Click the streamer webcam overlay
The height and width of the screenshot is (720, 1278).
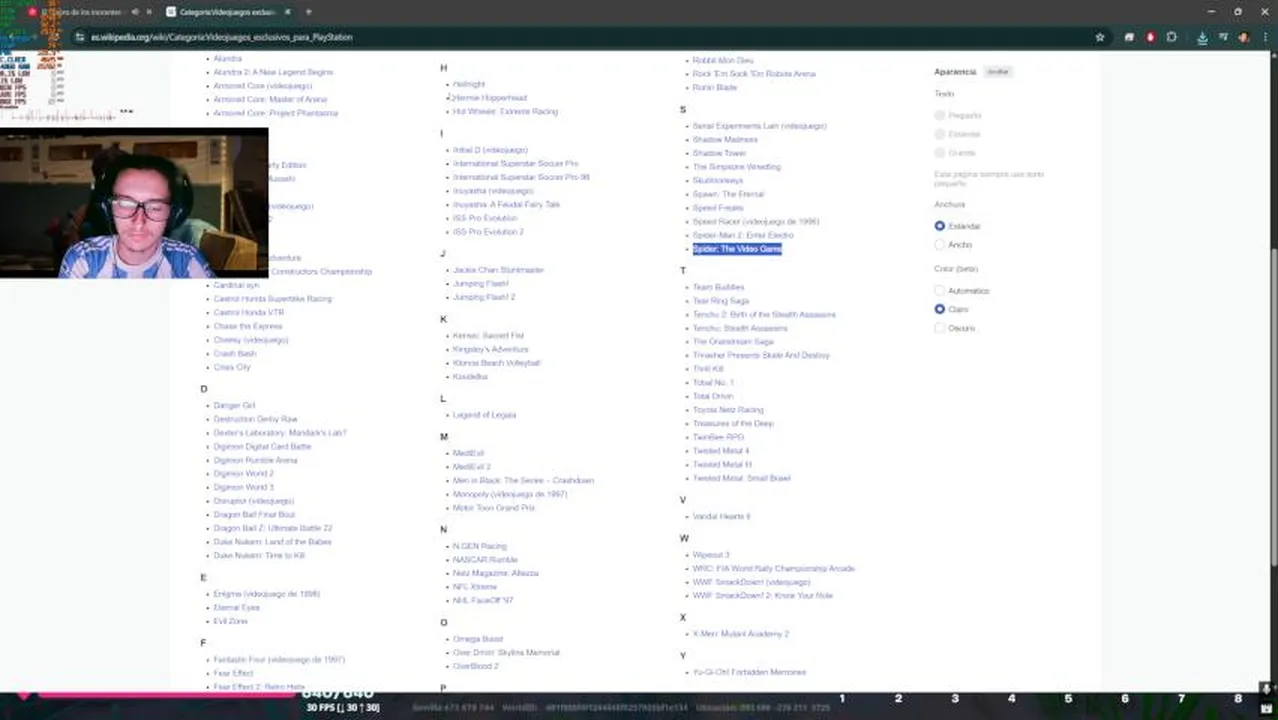(x=134, y=203)
